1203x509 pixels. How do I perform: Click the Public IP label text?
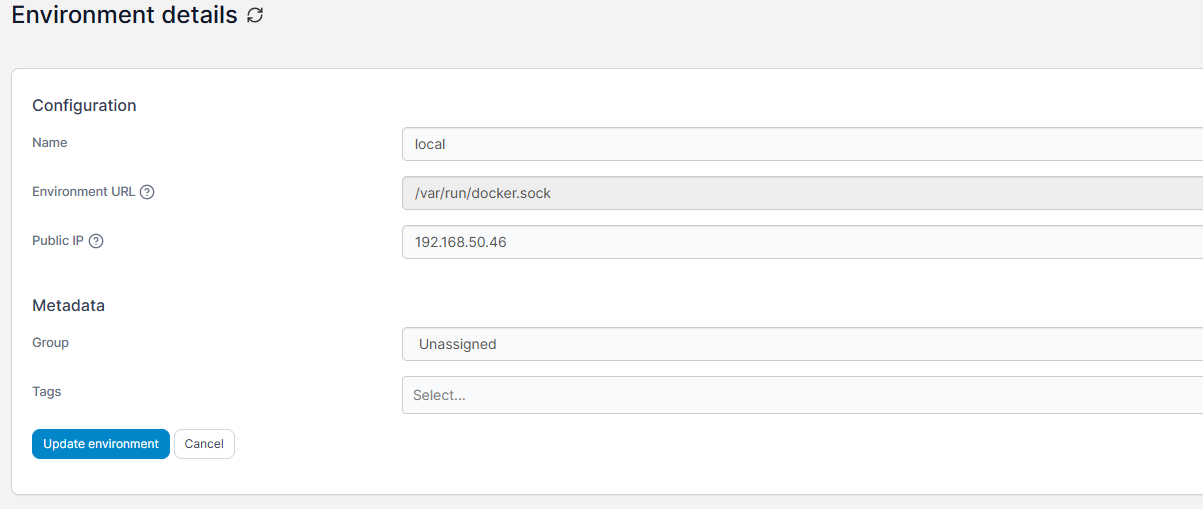[x=58, y=240]
